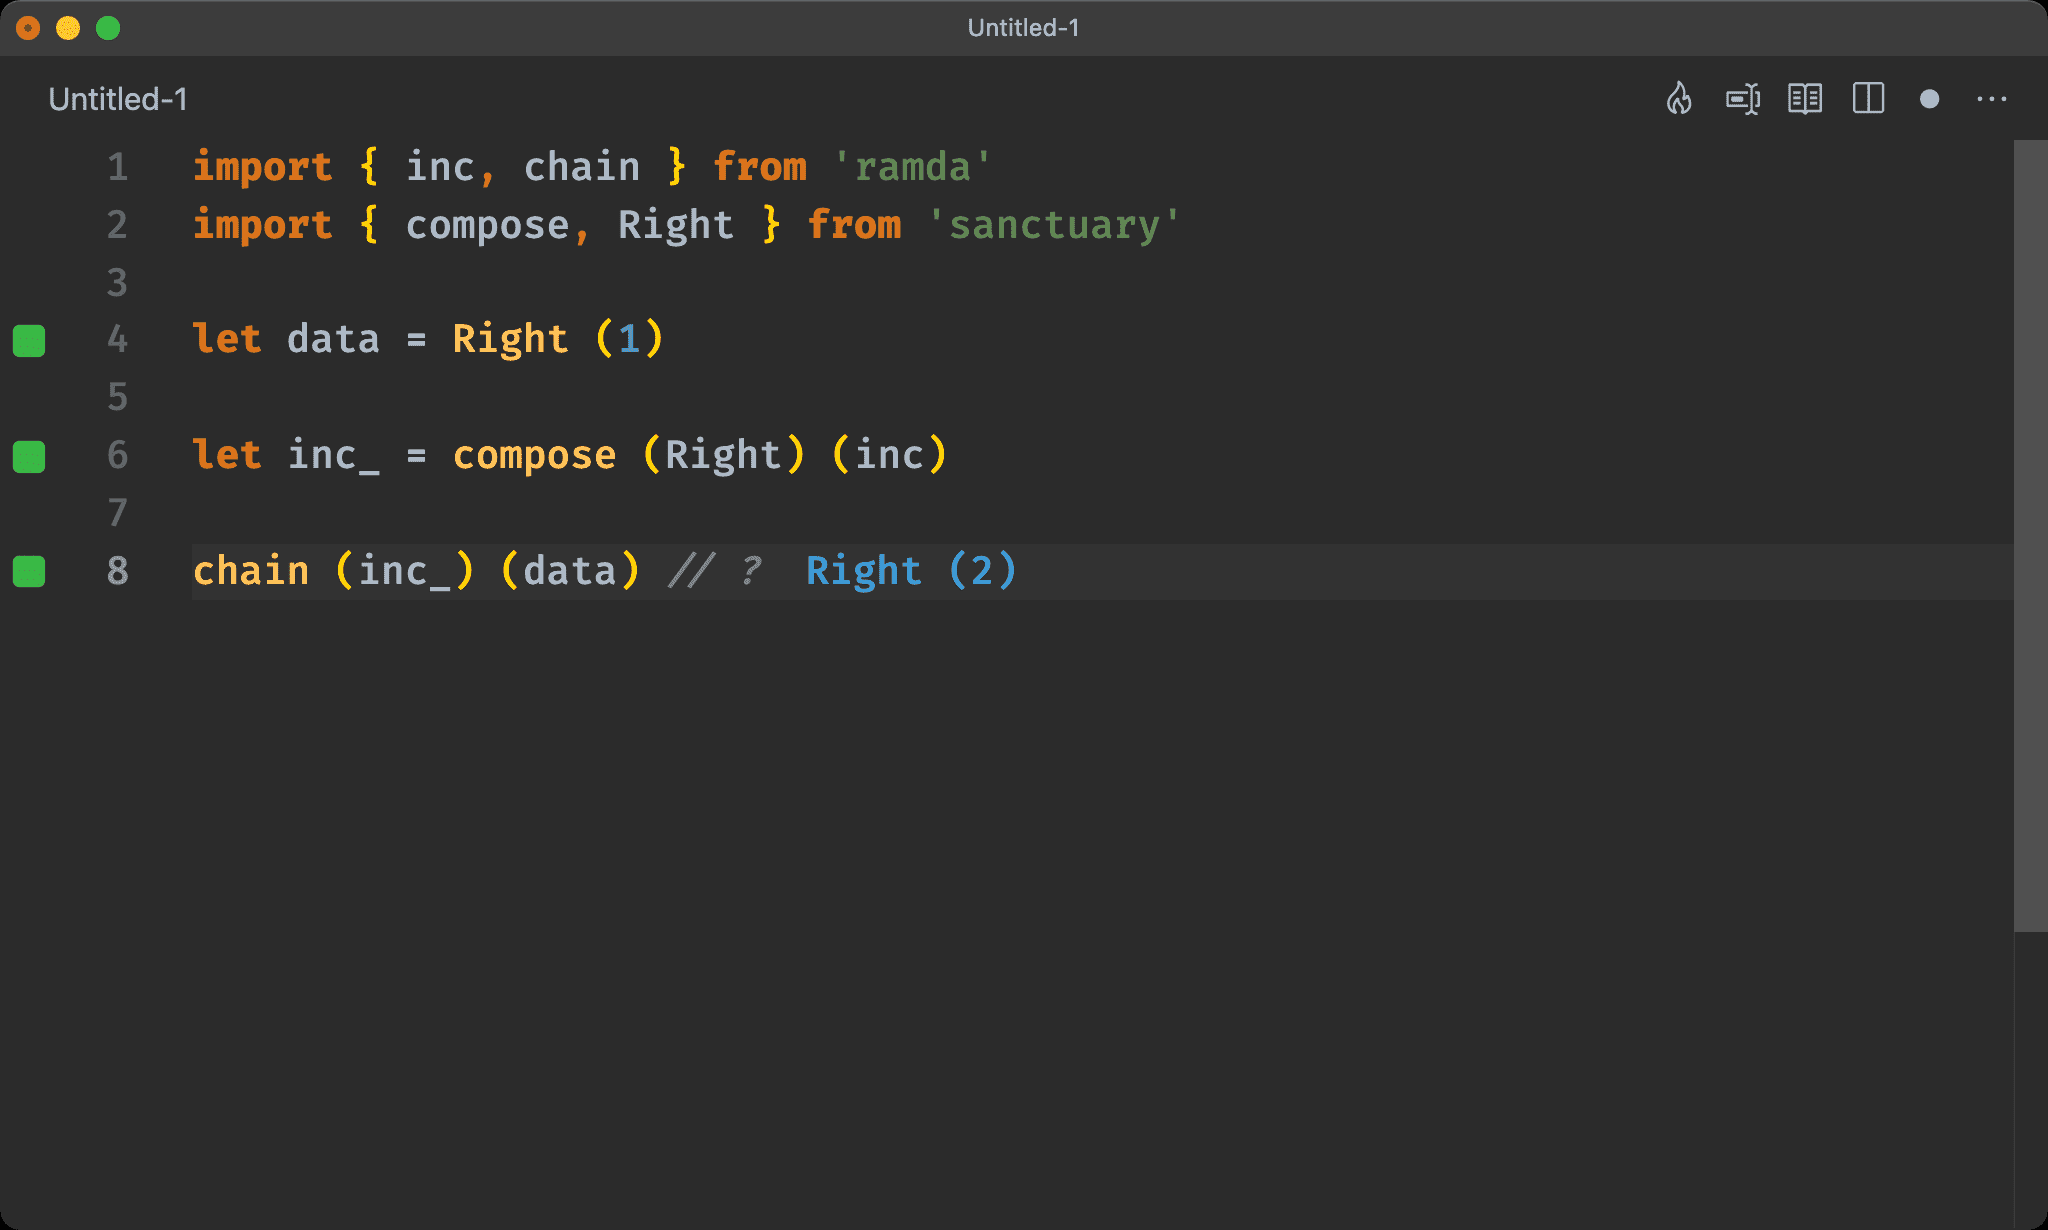The height and width of the screenshot is (1230, 2048).
Task: Click the inline result 'Right (2)'
Action: [x=912, y=571]
